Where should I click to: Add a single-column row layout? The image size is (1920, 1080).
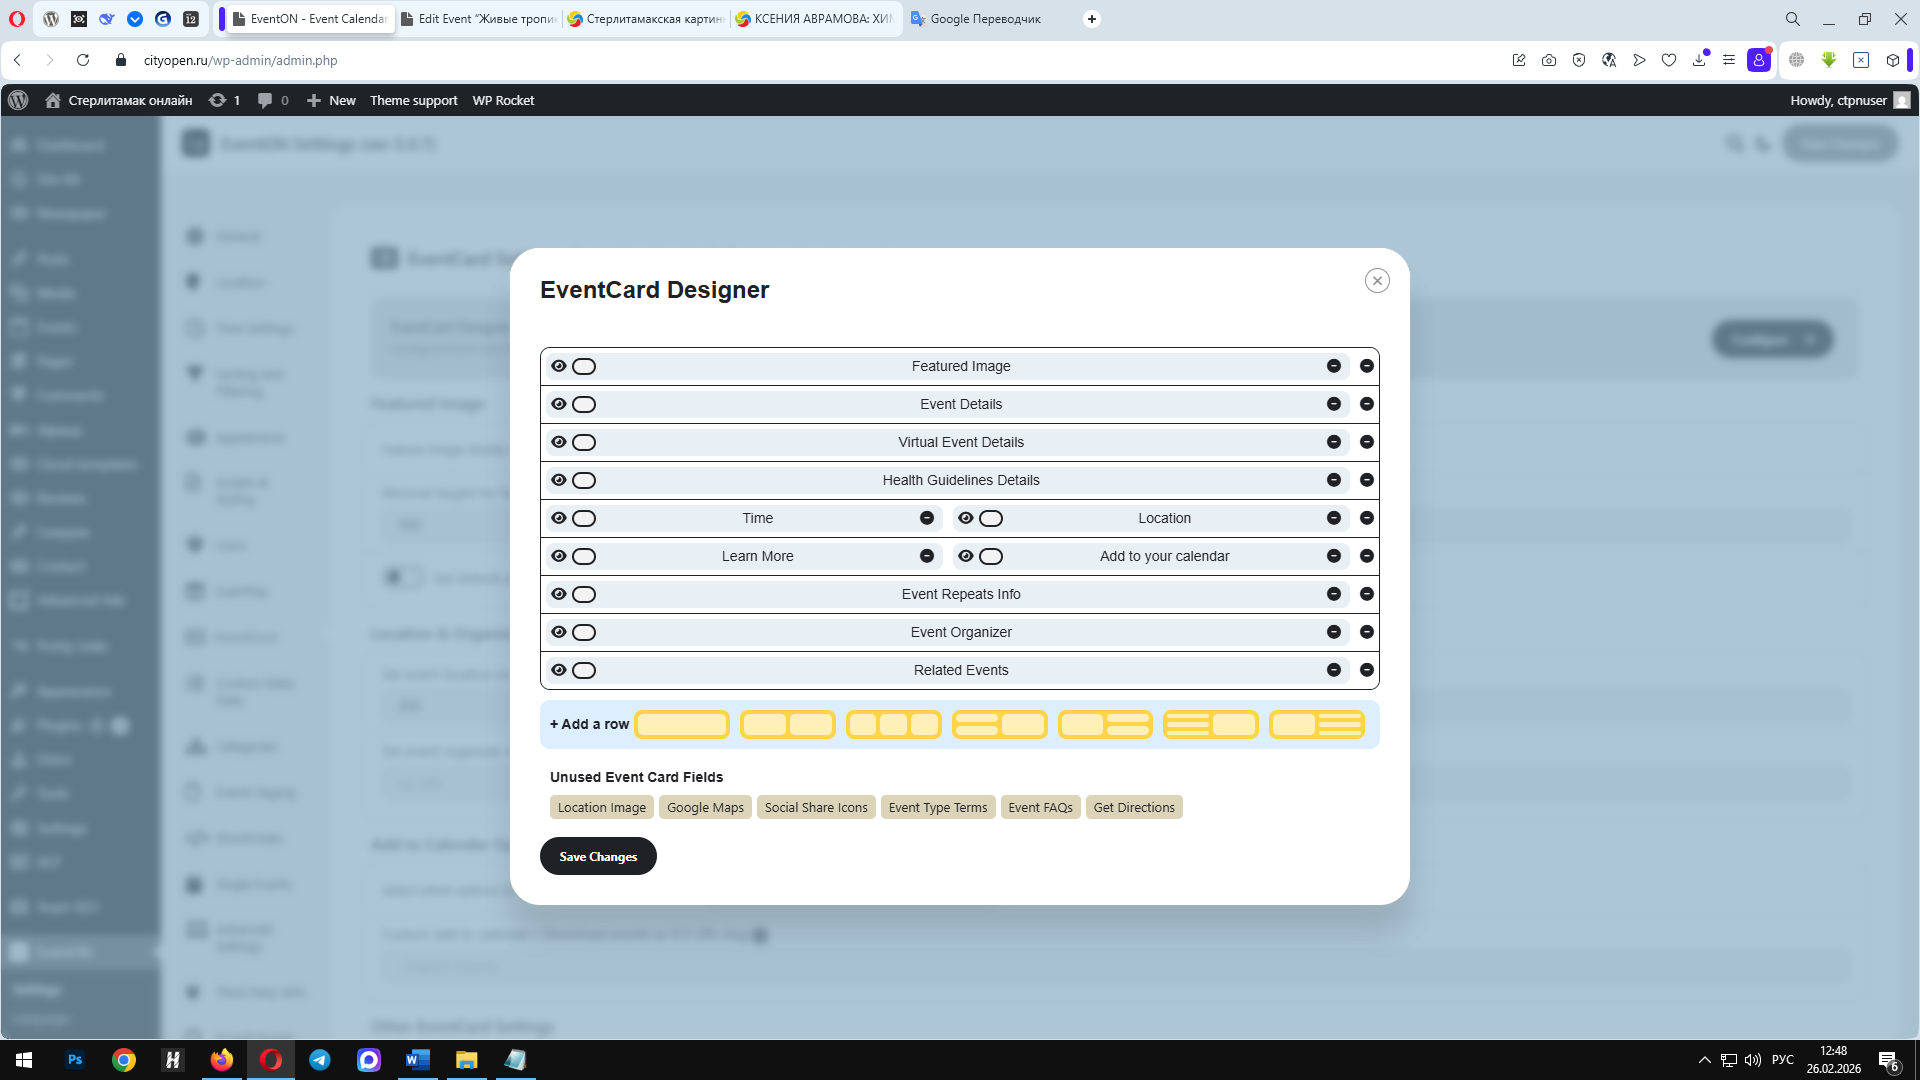pyautogui.click(x=682, y=724)
